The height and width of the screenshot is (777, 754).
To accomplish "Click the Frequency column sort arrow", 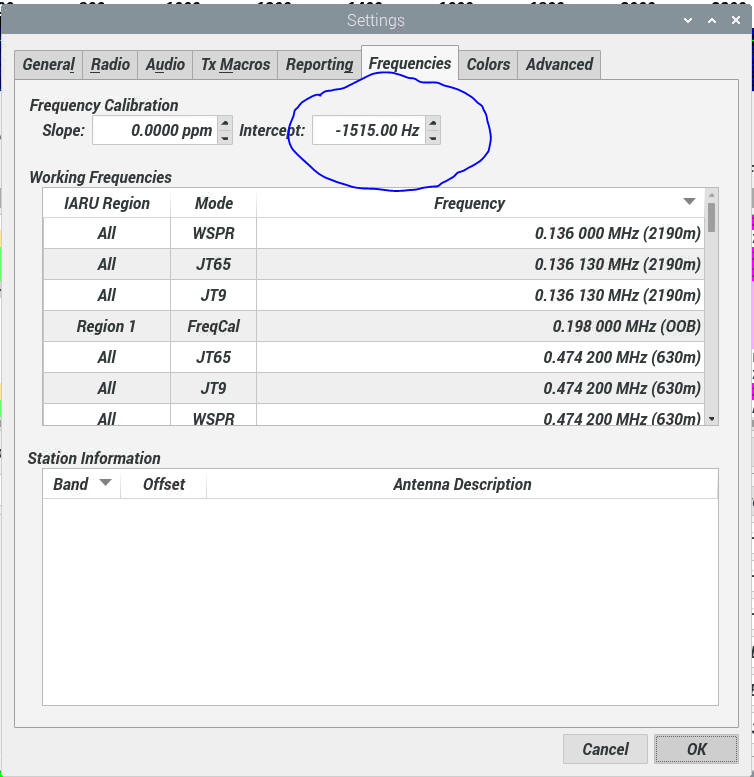I will 689,202.
